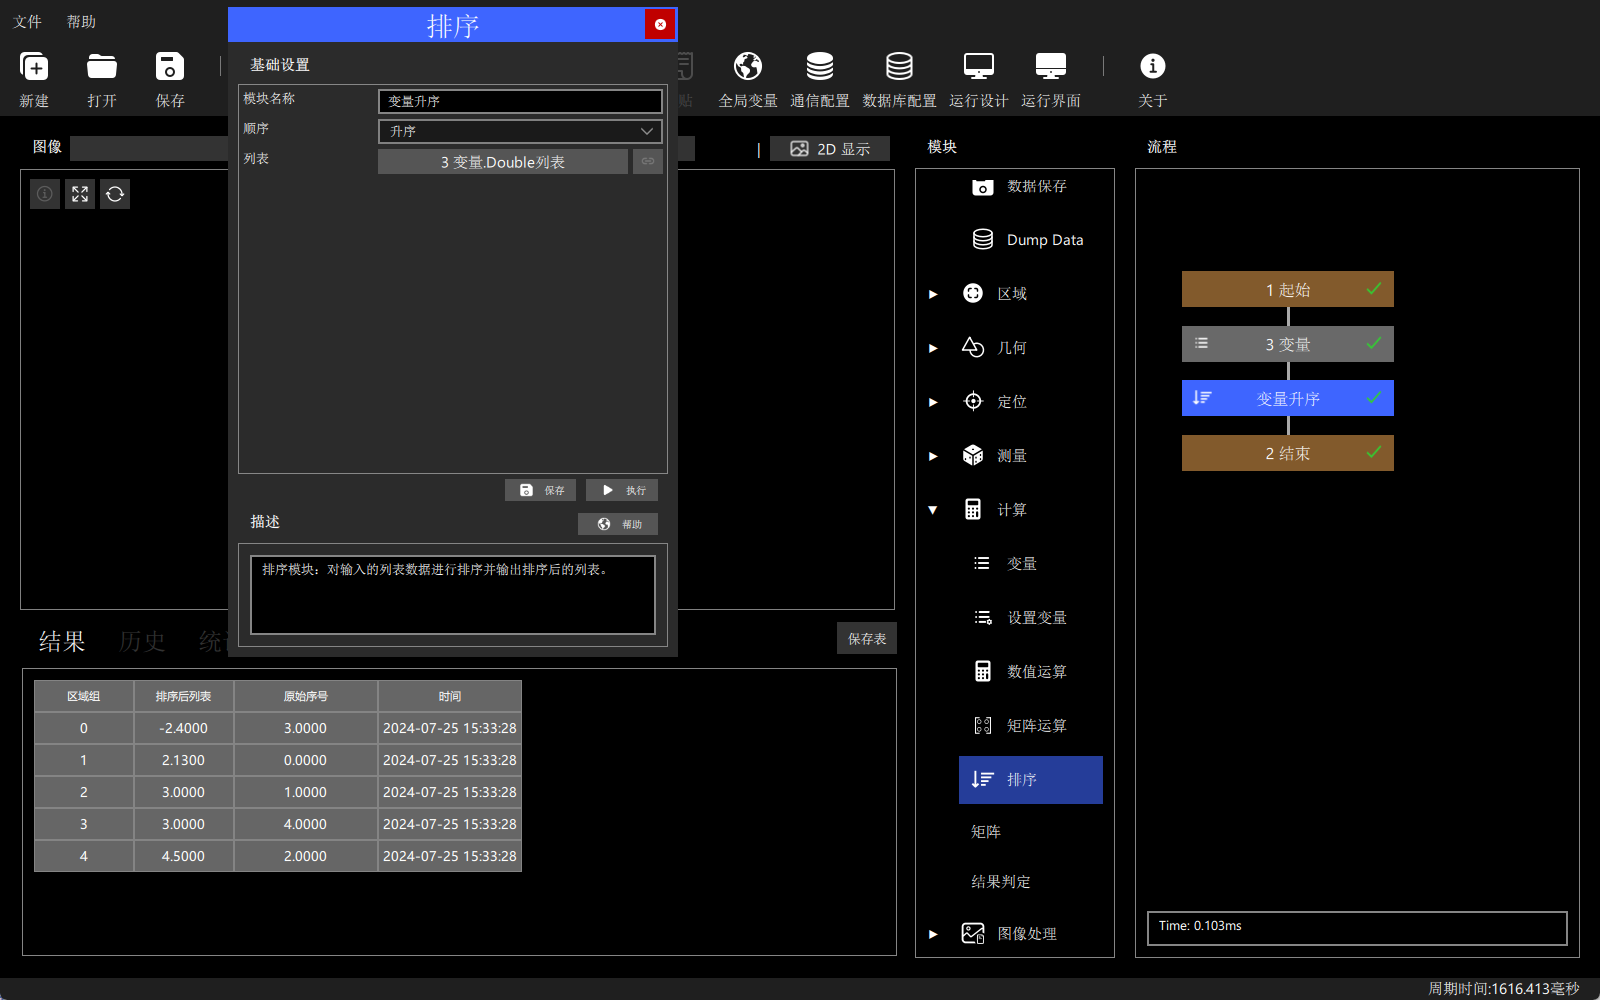
Task: Click the 2D 显示 button
Action: point(830,149)
